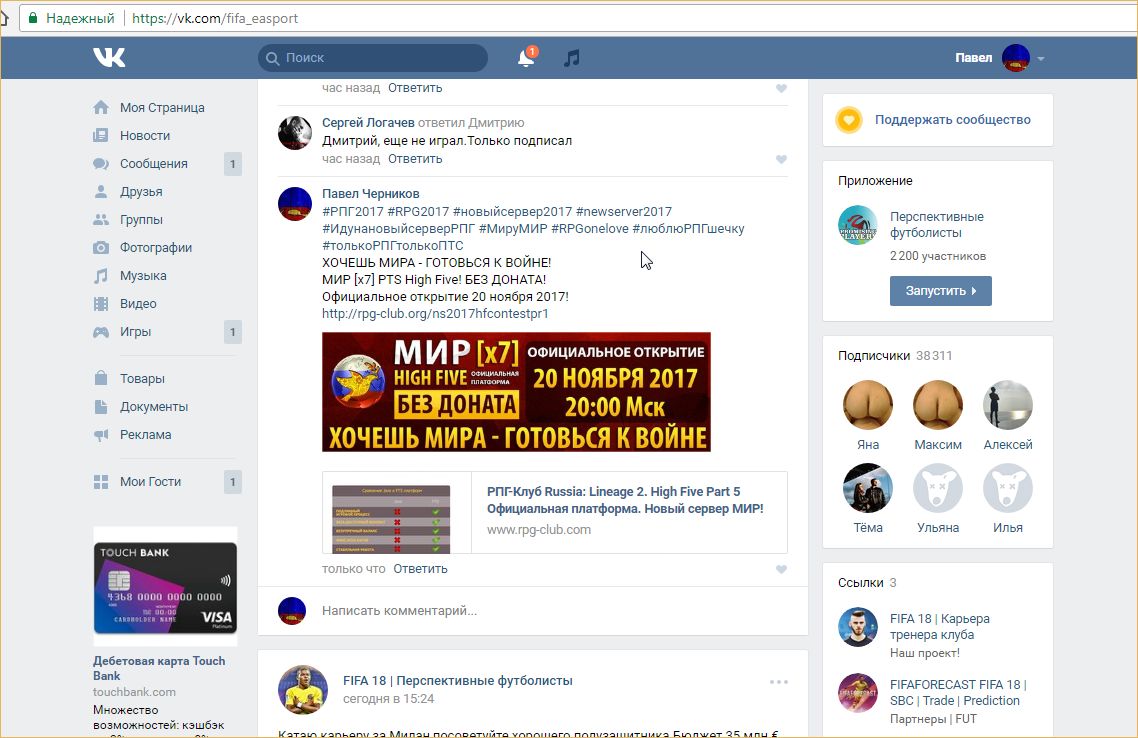
Task: Open the music note player icon
Action: tap(572, 58)
